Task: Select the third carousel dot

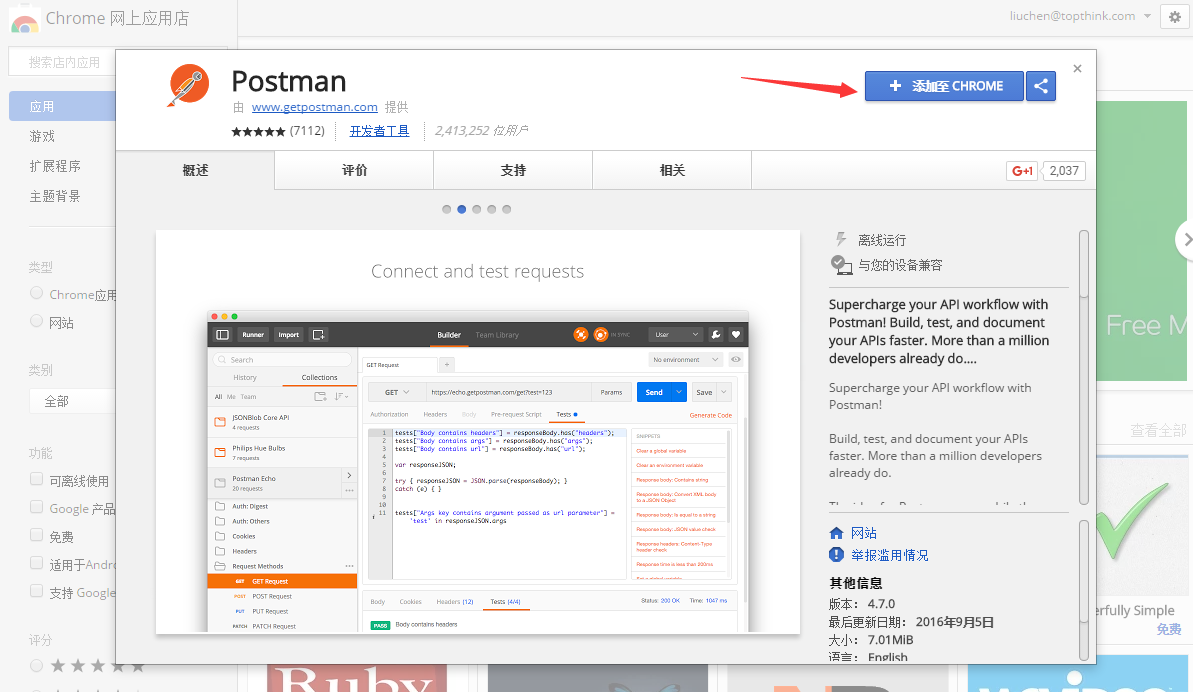Action: (476, 209)
